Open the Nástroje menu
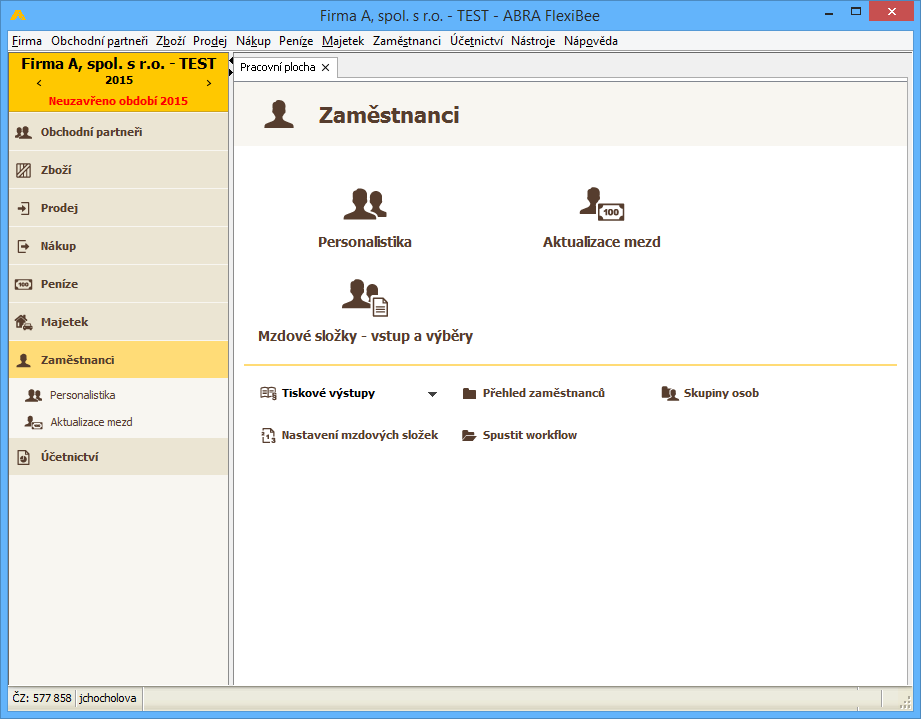Viewport: 921px width, 719px height. click(x=533, y=41)
